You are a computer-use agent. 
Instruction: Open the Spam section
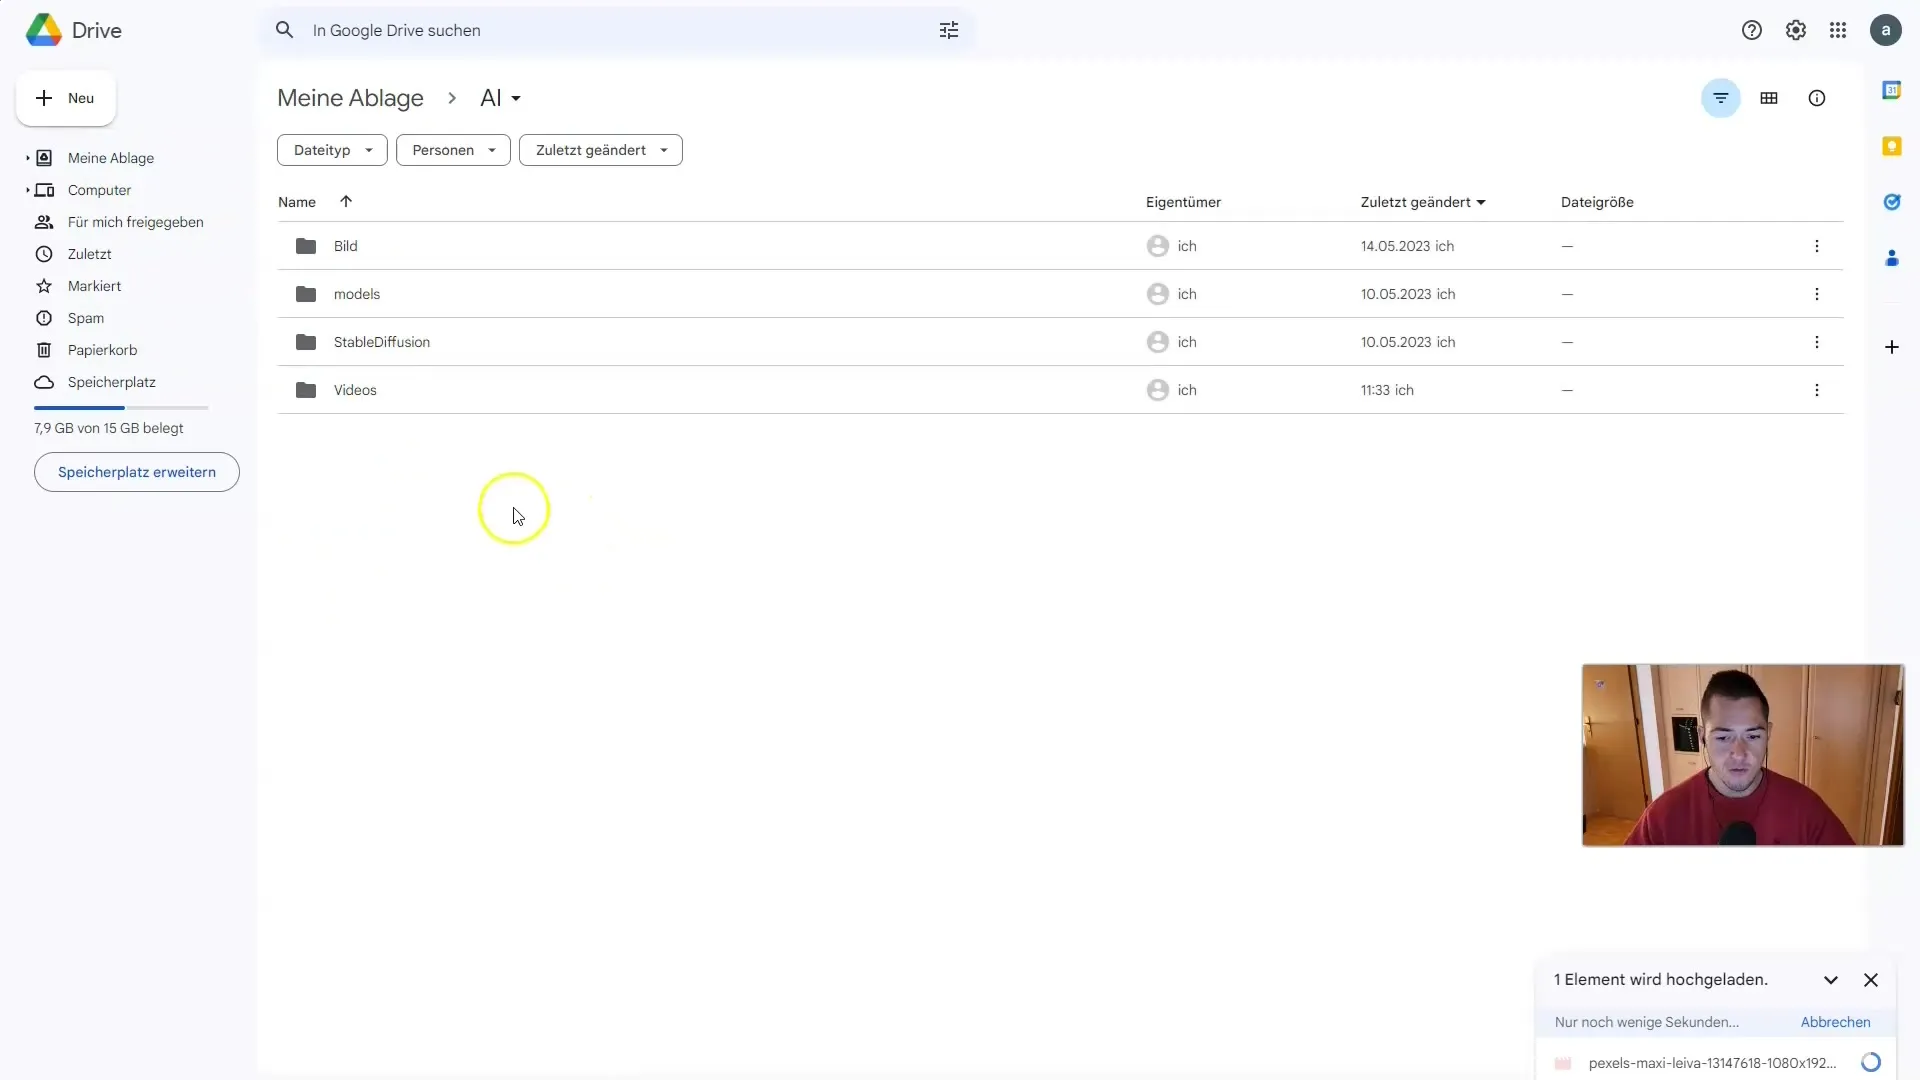(86, 318)
